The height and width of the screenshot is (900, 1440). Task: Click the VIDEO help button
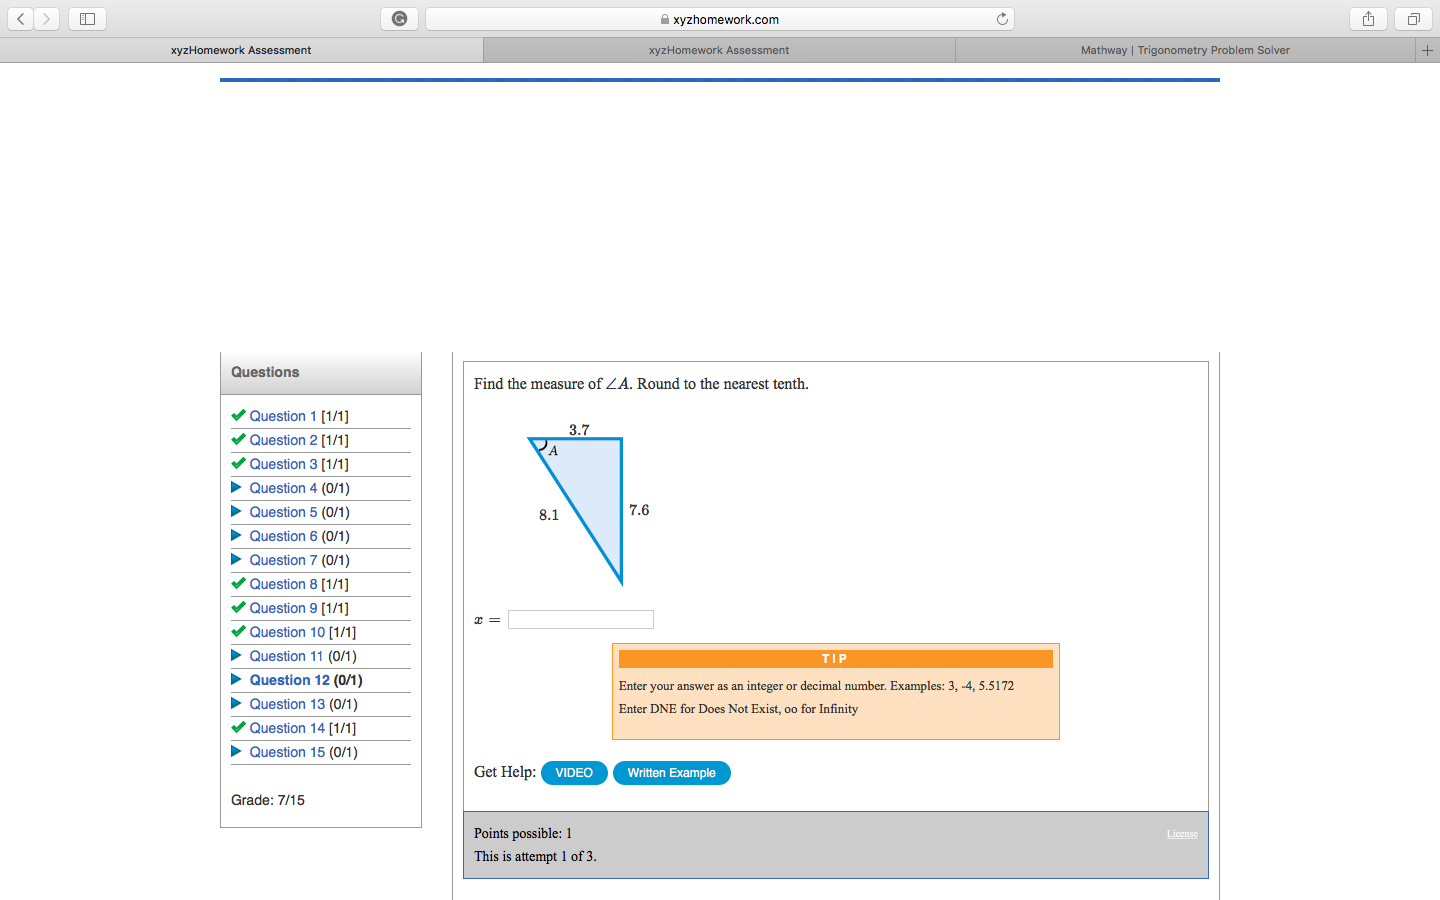coord(574,772)
